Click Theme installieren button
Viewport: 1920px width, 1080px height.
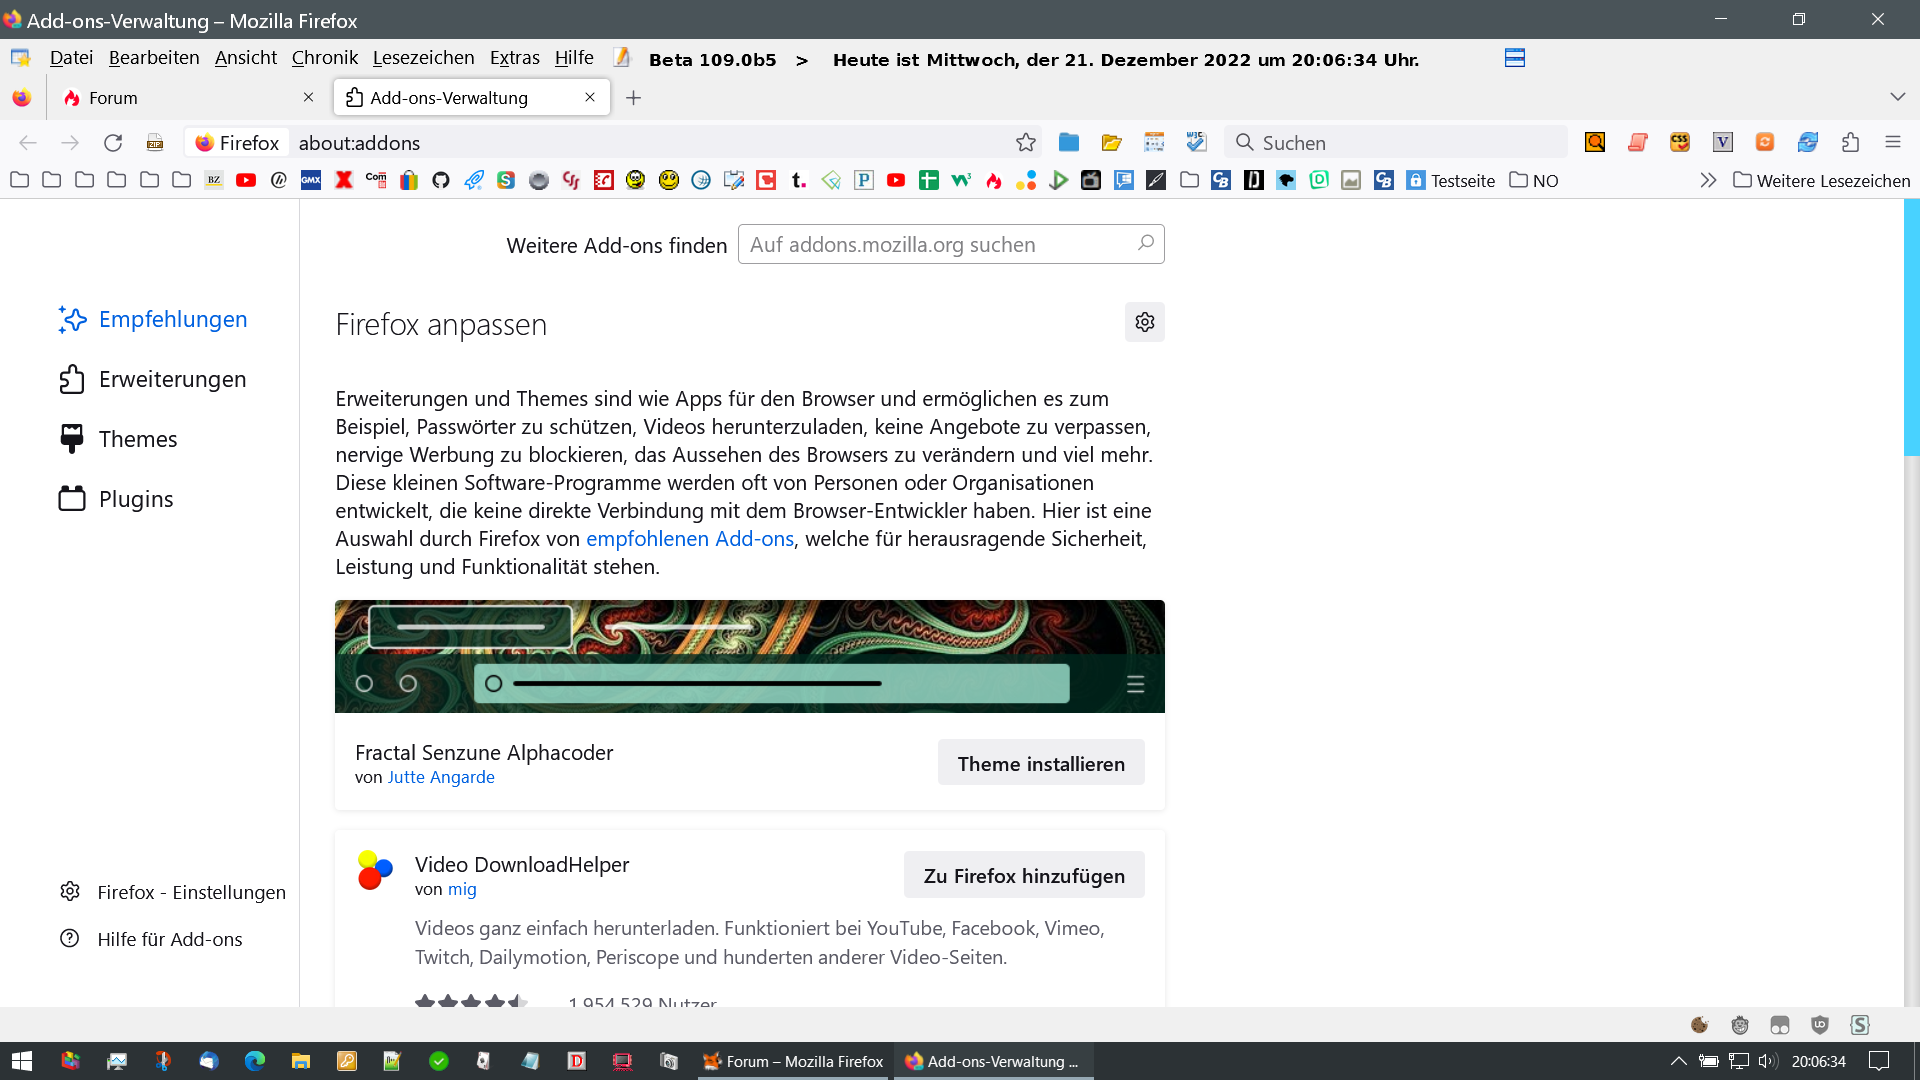point(1040,764)
